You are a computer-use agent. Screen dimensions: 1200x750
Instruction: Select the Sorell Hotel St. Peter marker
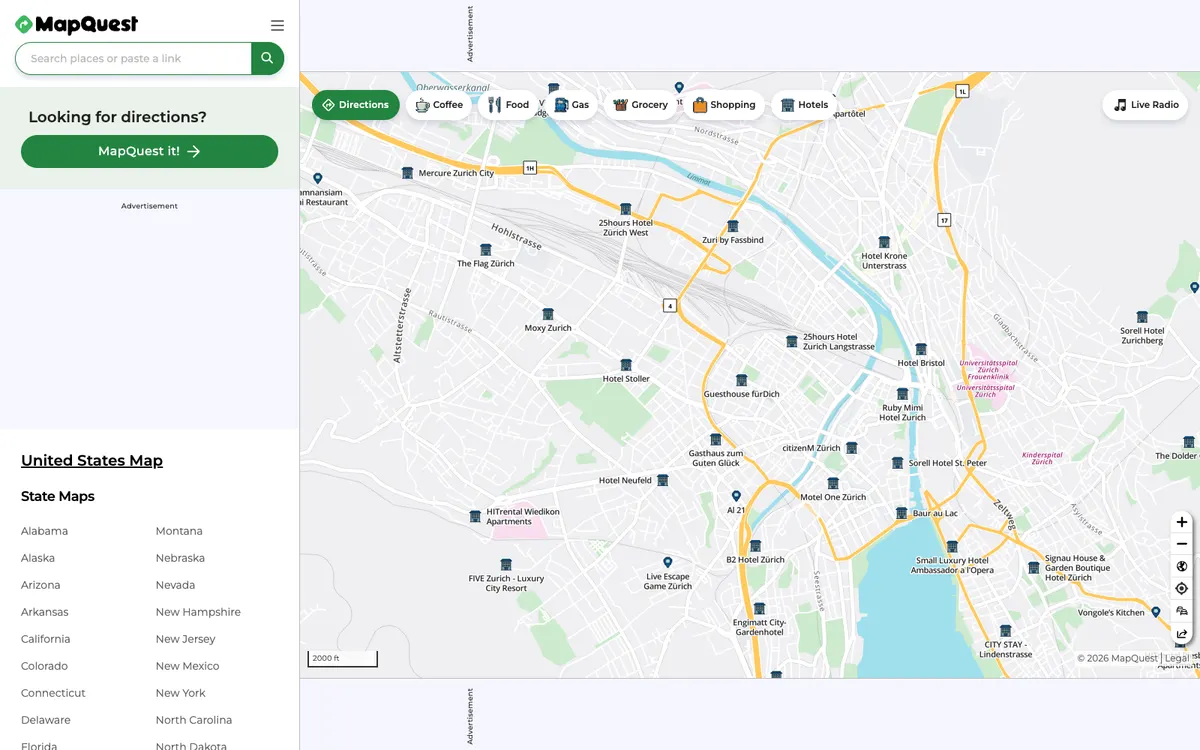(x=897, y=463)
